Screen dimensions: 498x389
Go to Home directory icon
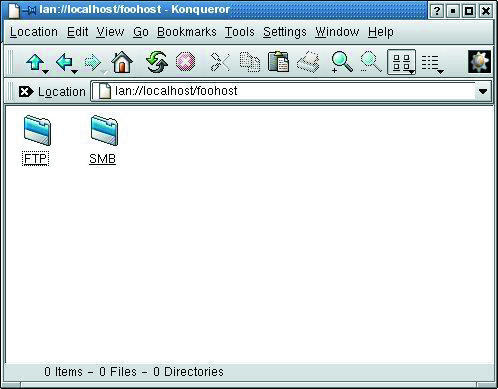pos(122,62)
